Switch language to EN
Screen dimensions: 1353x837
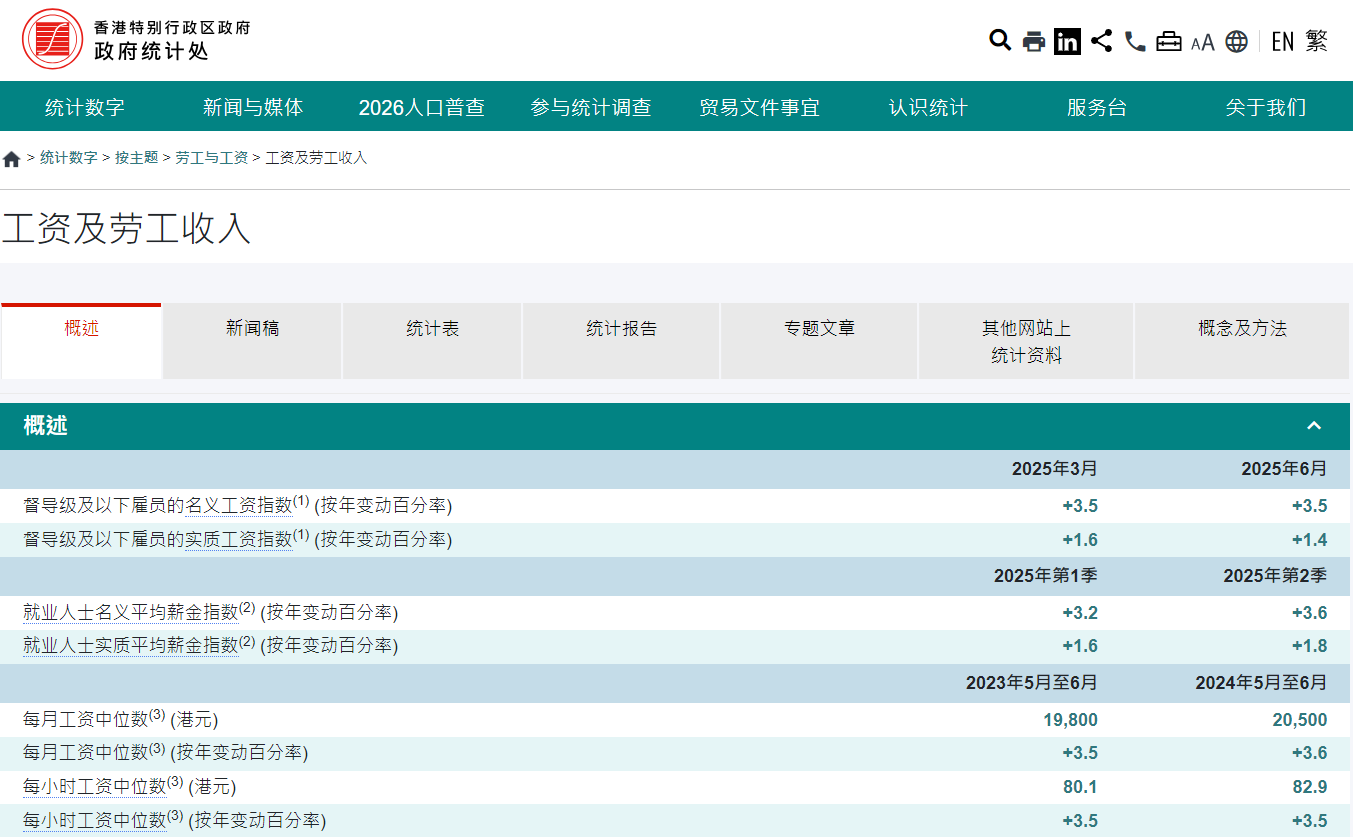pyautogui.click(x=1282, y=41)
